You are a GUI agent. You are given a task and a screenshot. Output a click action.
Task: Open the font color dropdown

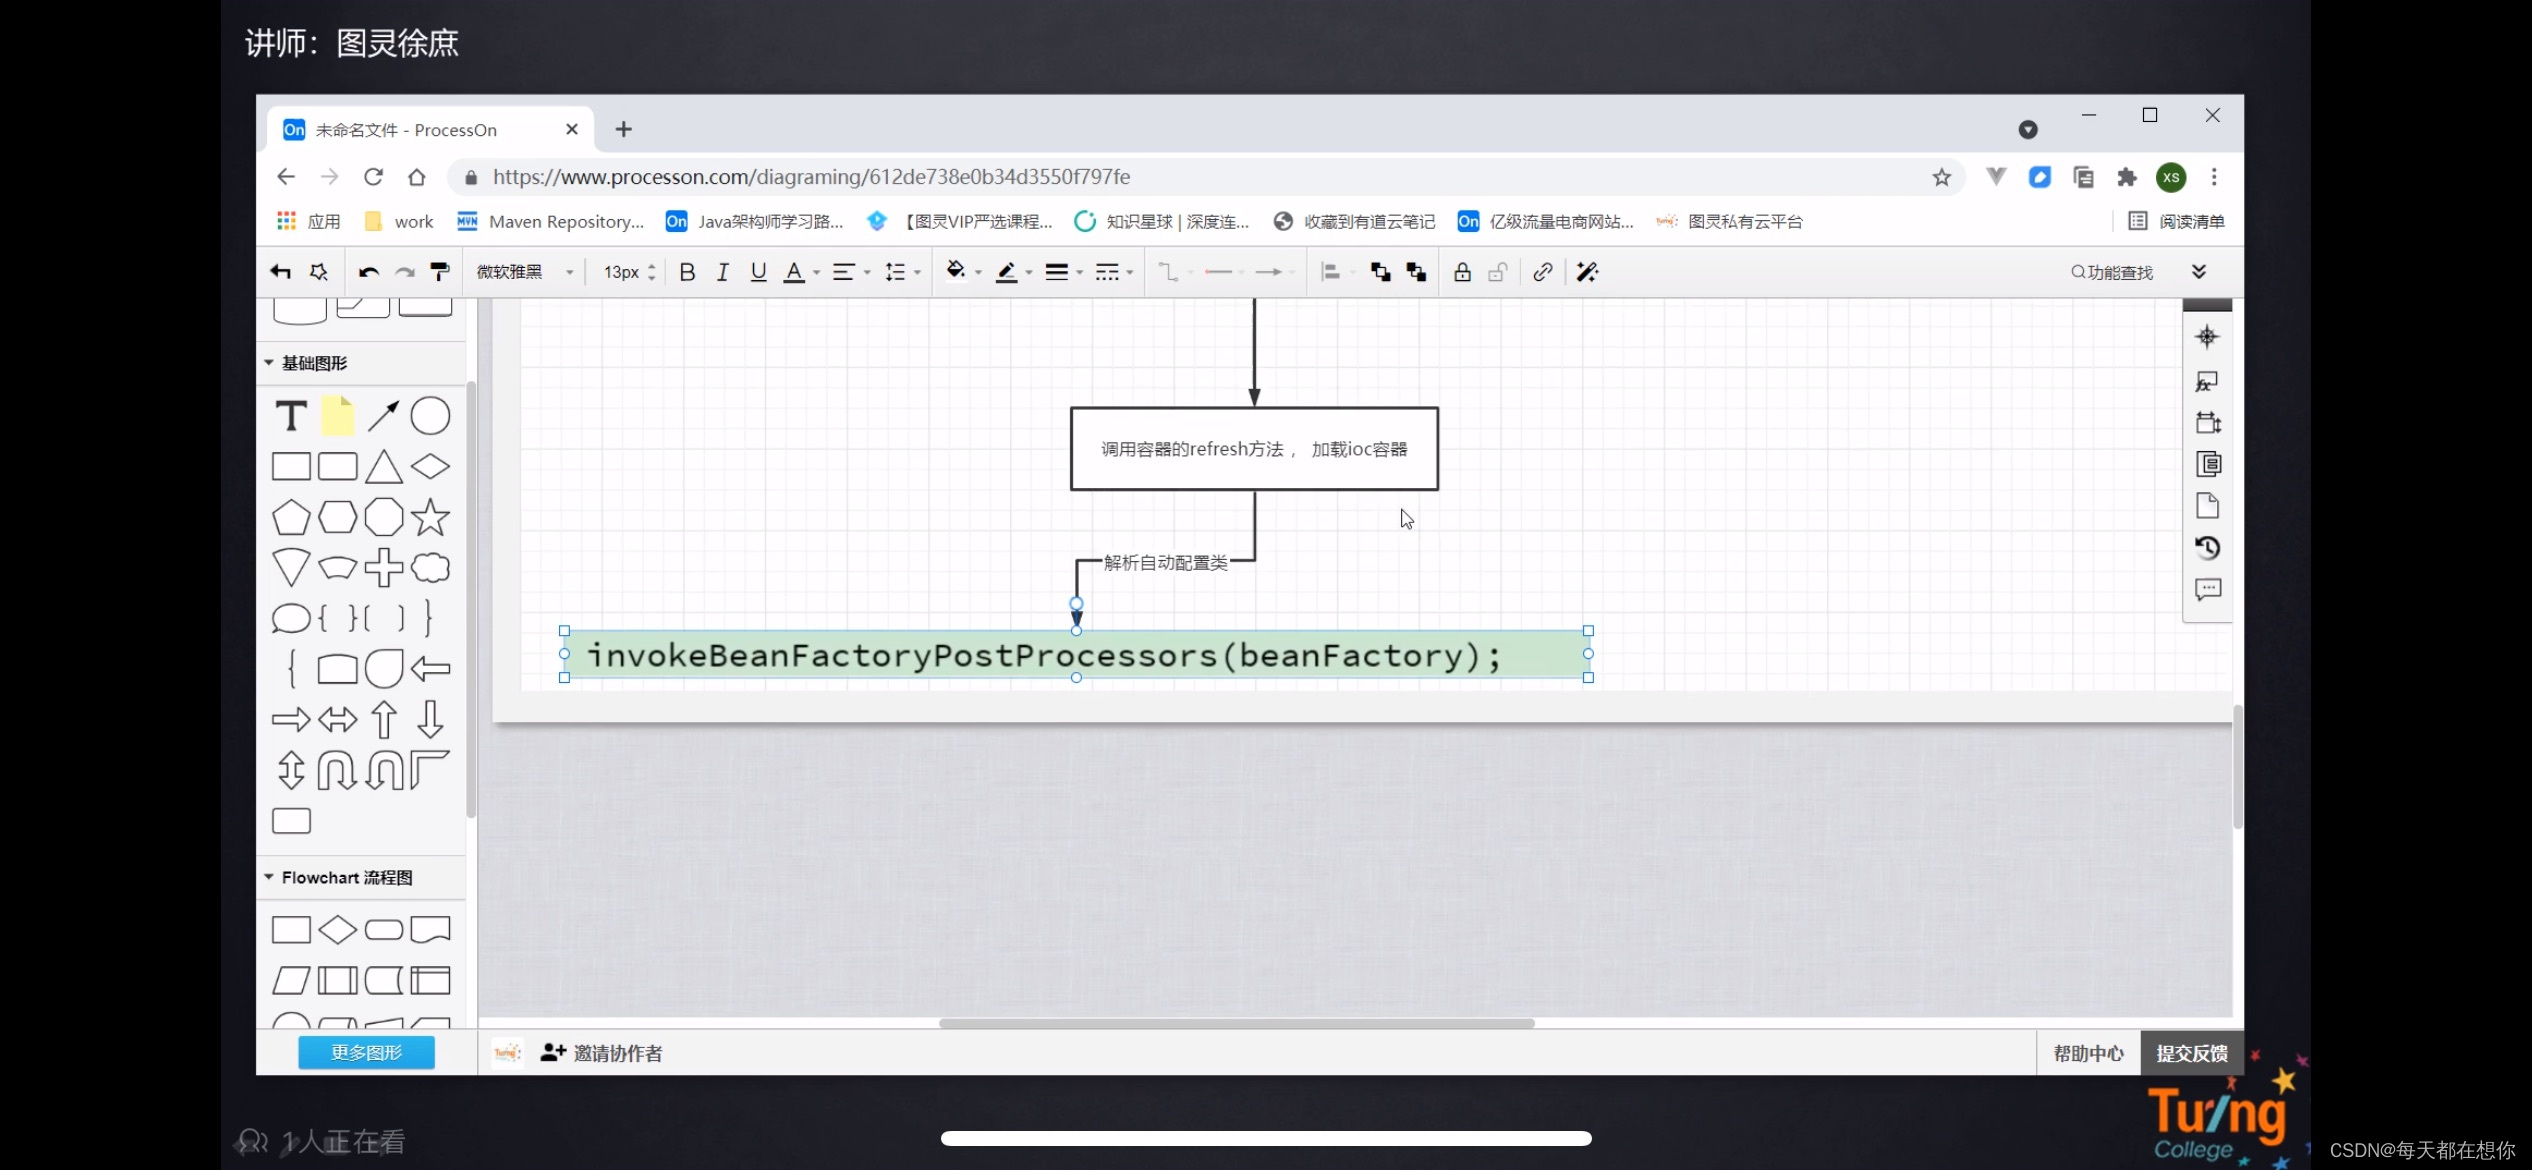click(801, 272)
